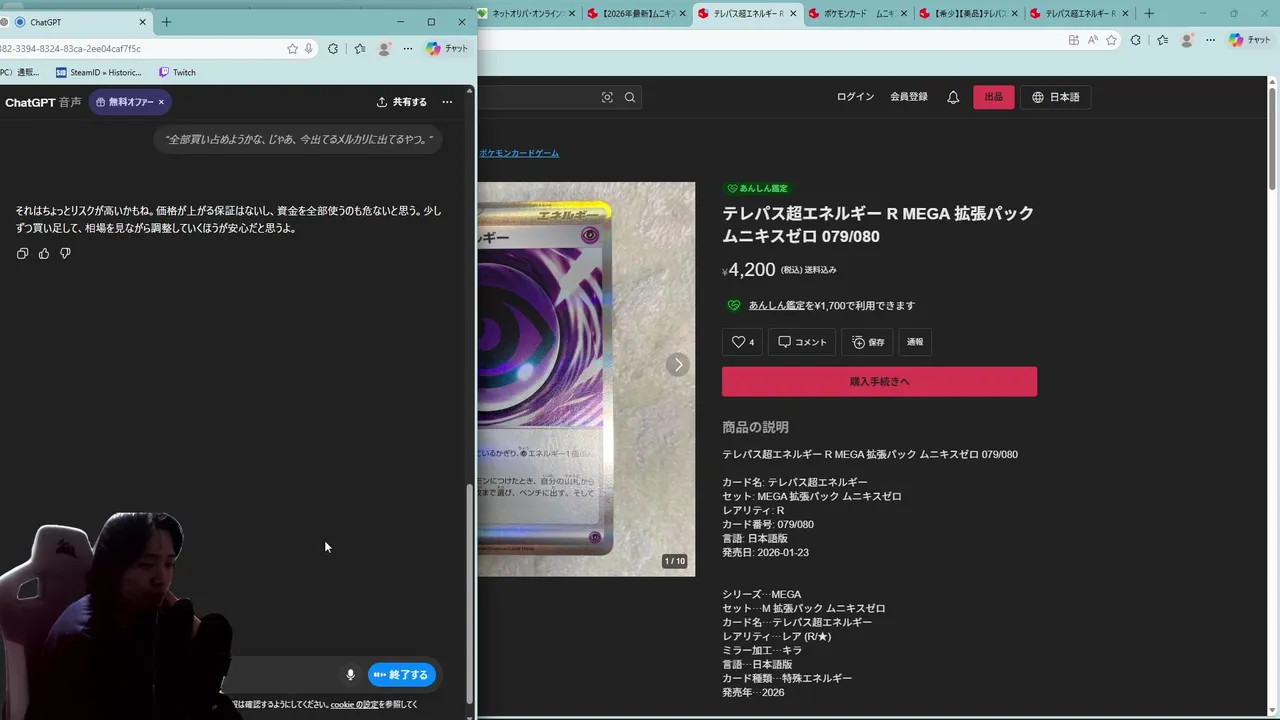This screenshot has width=1280, height=720.
Task: Favorite the ChatGPT page using the star icon
Action: 292,48
